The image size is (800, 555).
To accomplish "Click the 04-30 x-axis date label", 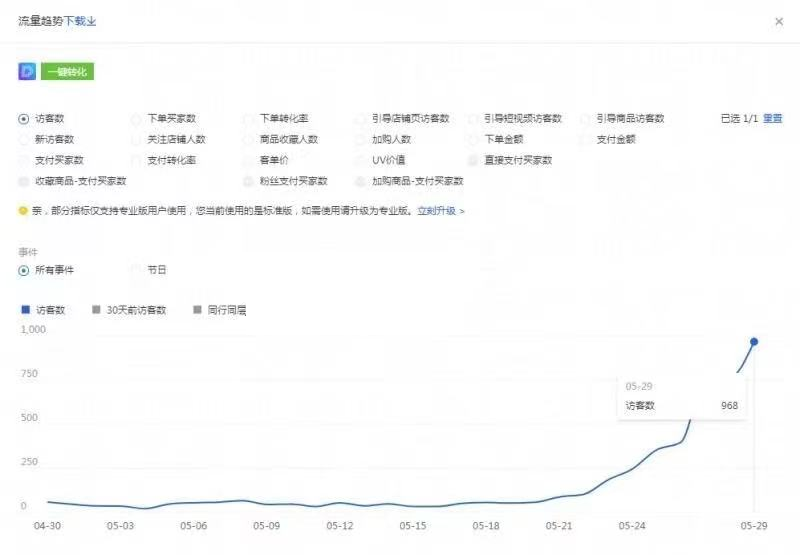I will [47, 525].
